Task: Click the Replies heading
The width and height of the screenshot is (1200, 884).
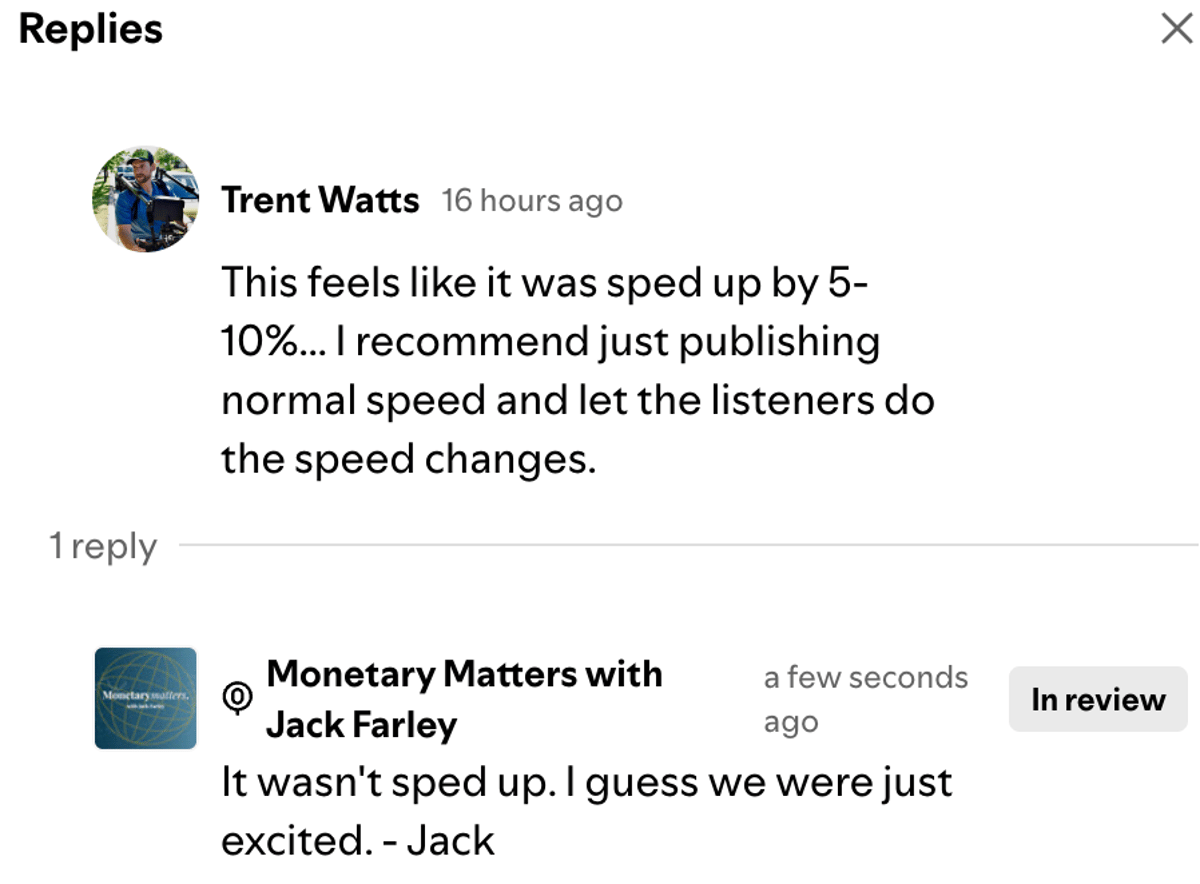Action: [x=90, y=29]
